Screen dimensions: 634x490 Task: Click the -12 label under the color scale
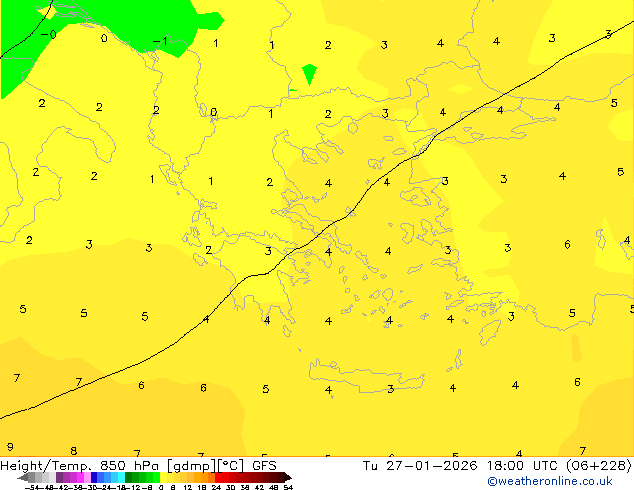[x=133, y=487]
